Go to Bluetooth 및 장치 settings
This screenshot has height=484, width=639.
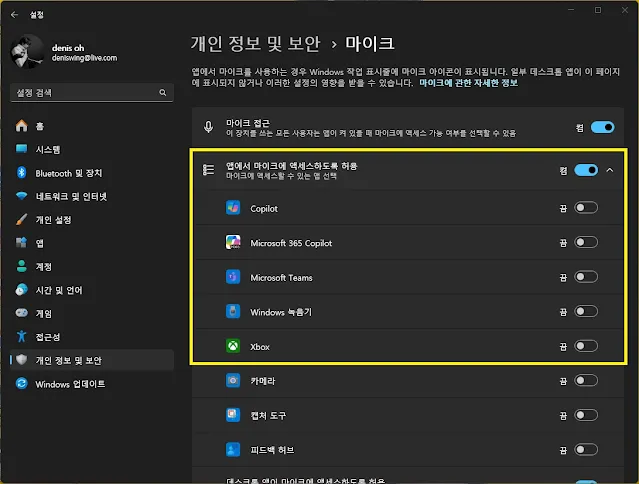92,173
